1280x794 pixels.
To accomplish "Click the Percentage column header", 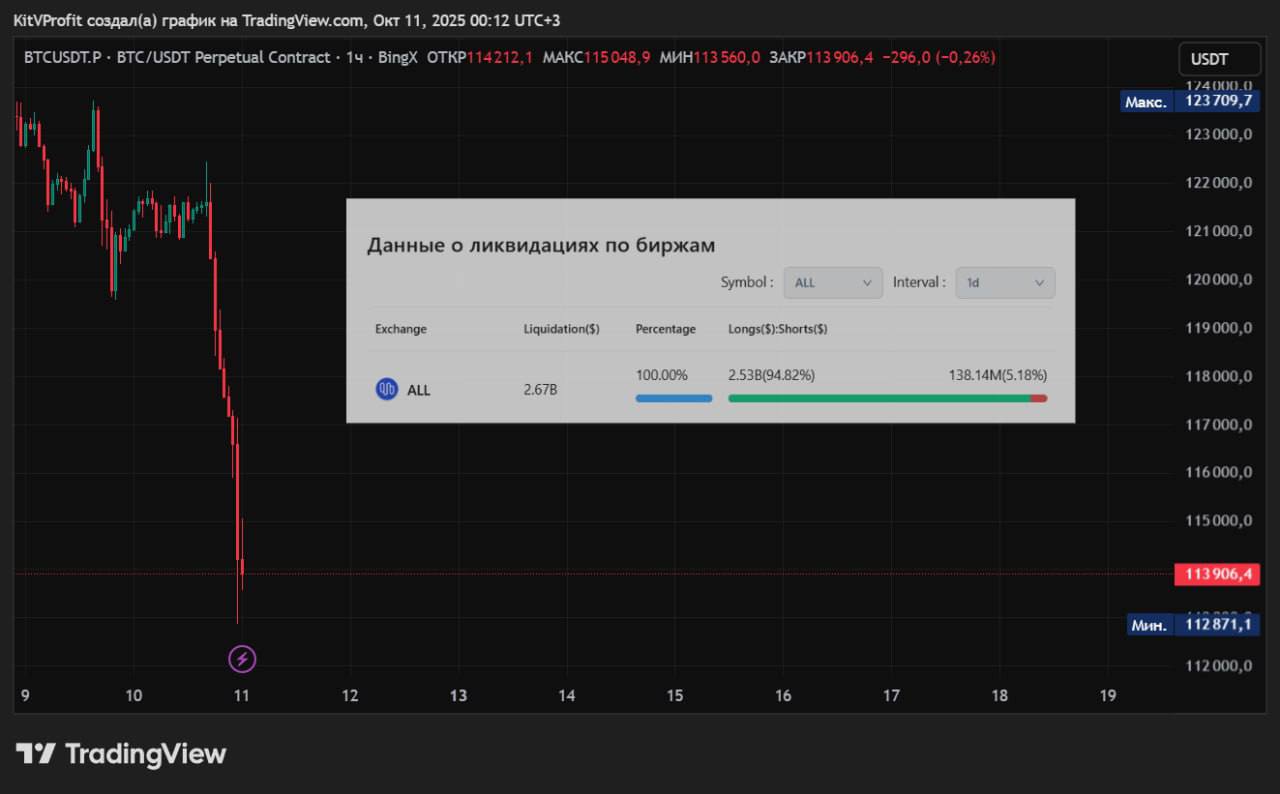I will pyautogui.click(x=665, y=329).
